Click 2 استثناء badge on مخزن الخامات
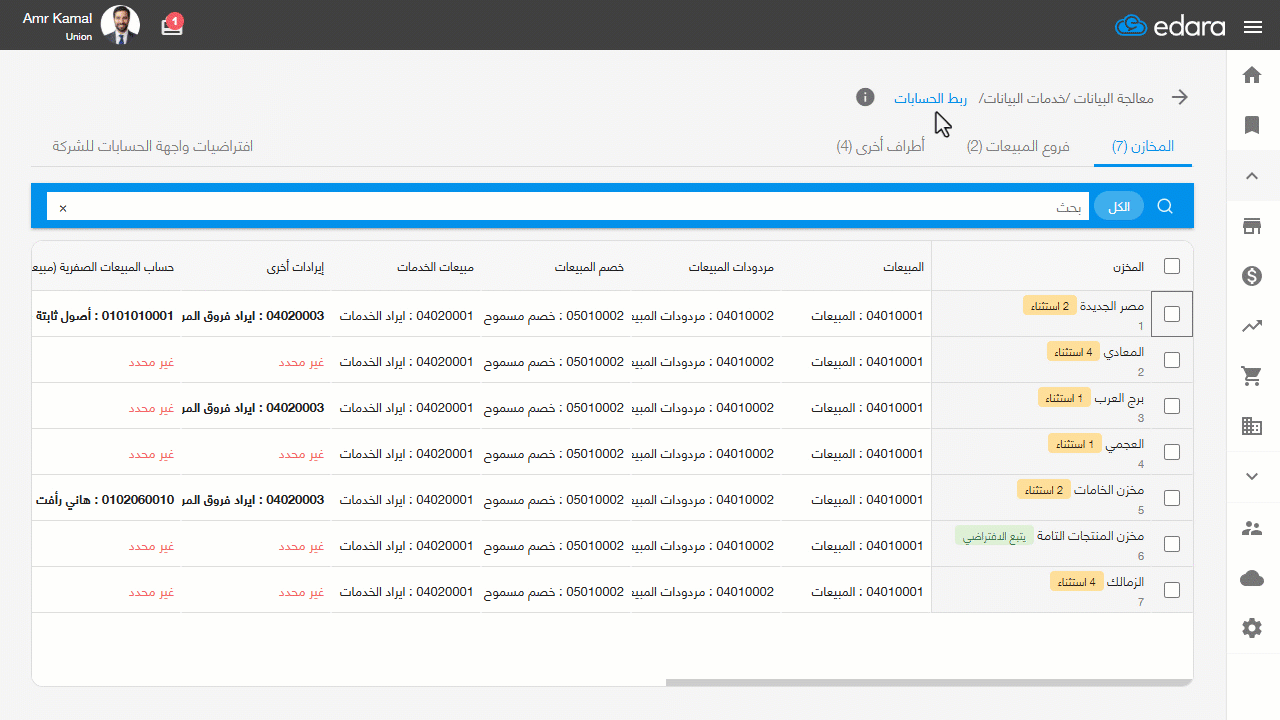 point(1044,490)
